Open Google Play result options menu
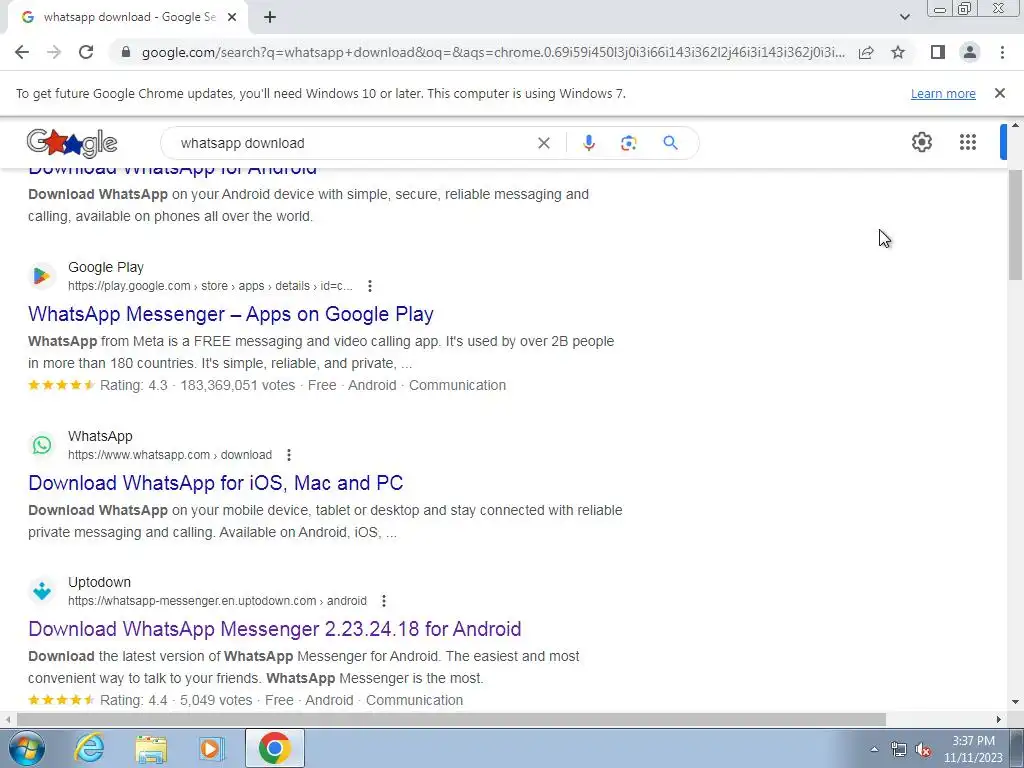This screenshot has width=1024, height=768. coord(370,286)
